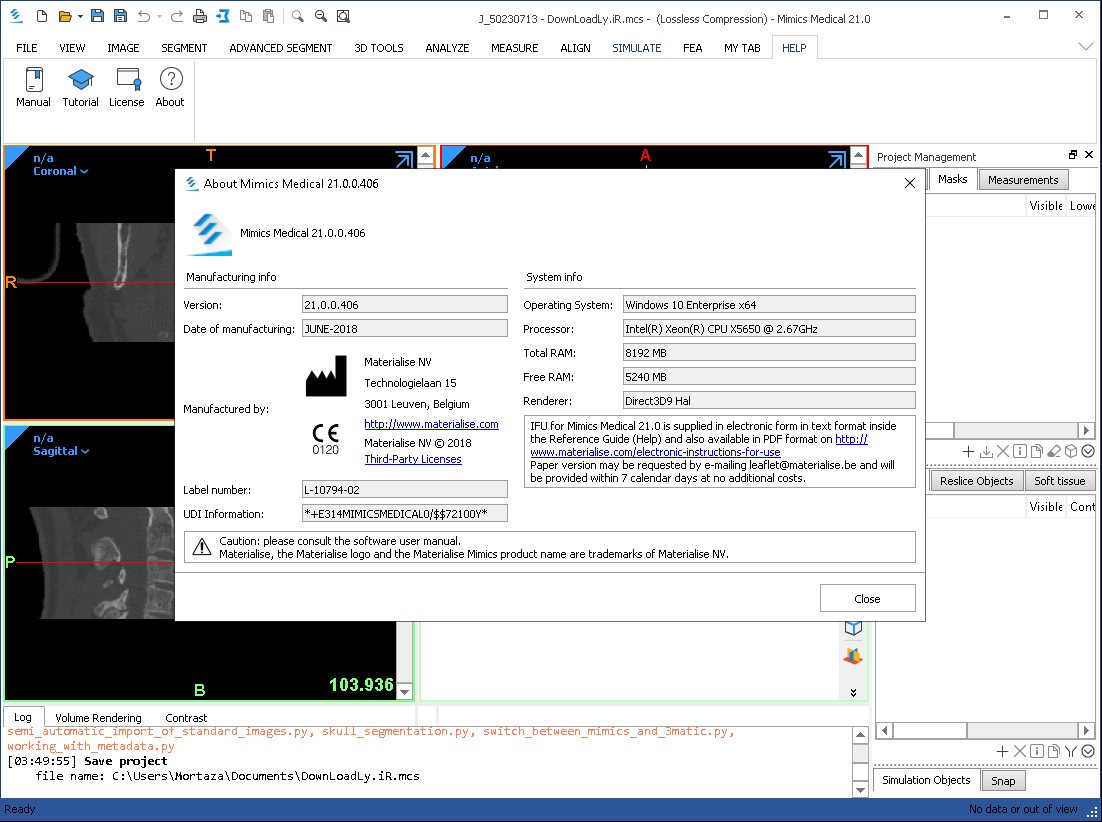Launch the Tutorial from the Help ribbon
This screenshot has width=1102, height=822.
80,87
